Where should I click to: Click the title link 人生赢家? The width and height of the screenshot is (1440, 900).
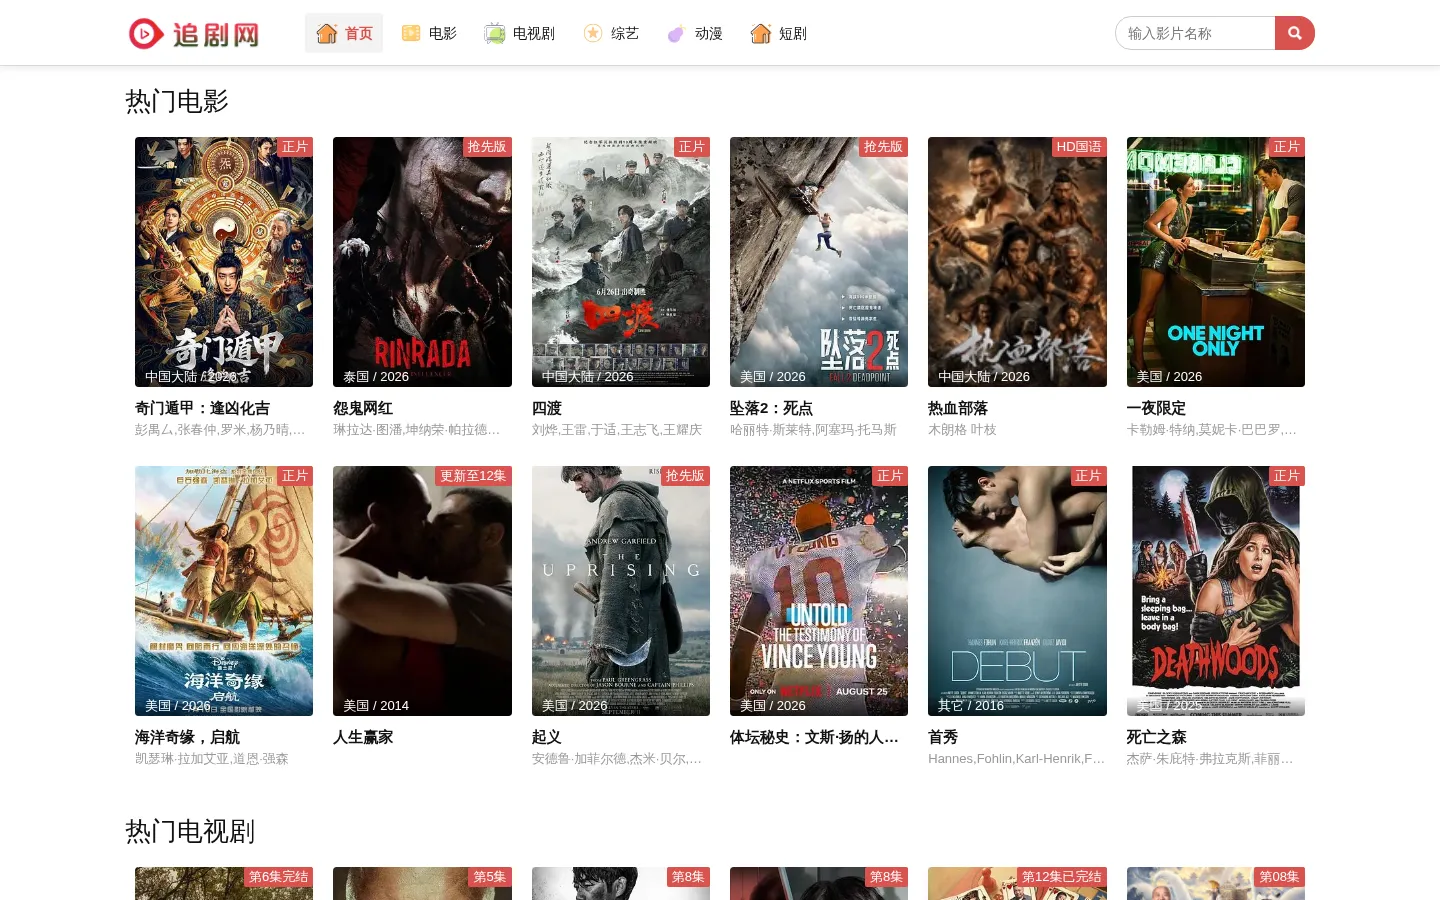click(x=363, y=737)
